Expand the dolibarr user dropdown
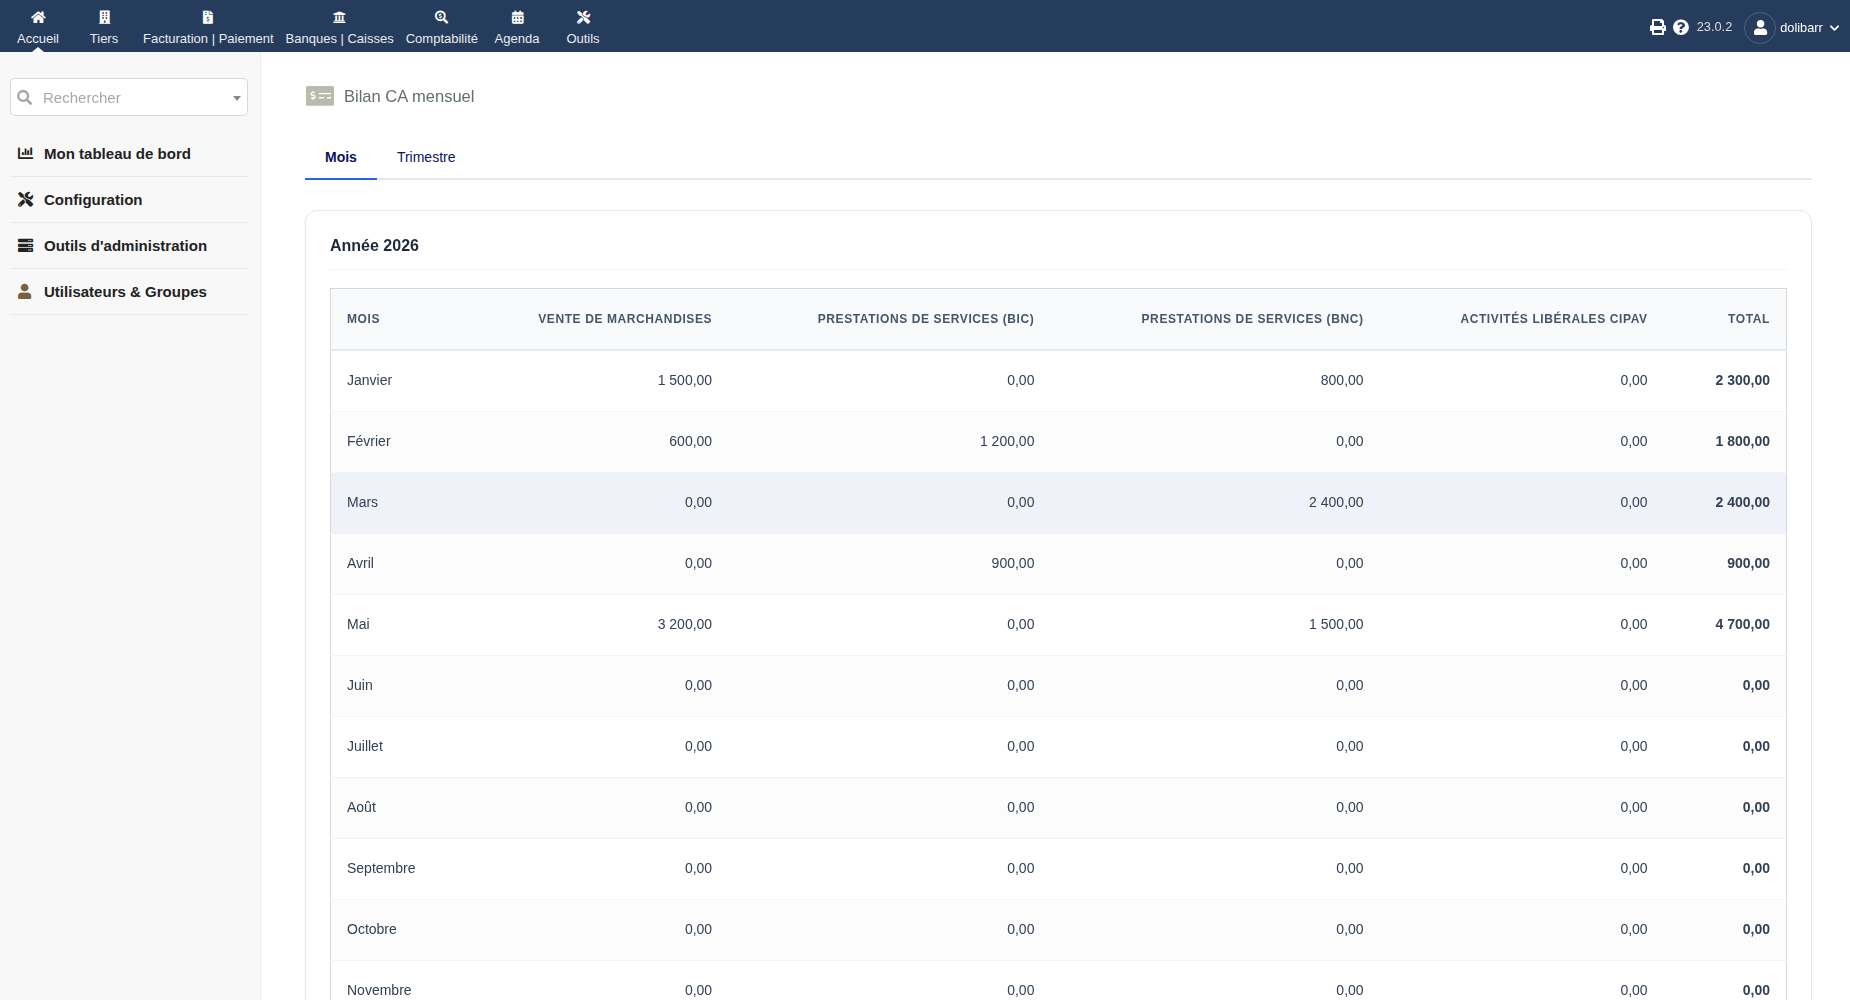This screenshot has height=1000, width=1850. [1792, 27]
